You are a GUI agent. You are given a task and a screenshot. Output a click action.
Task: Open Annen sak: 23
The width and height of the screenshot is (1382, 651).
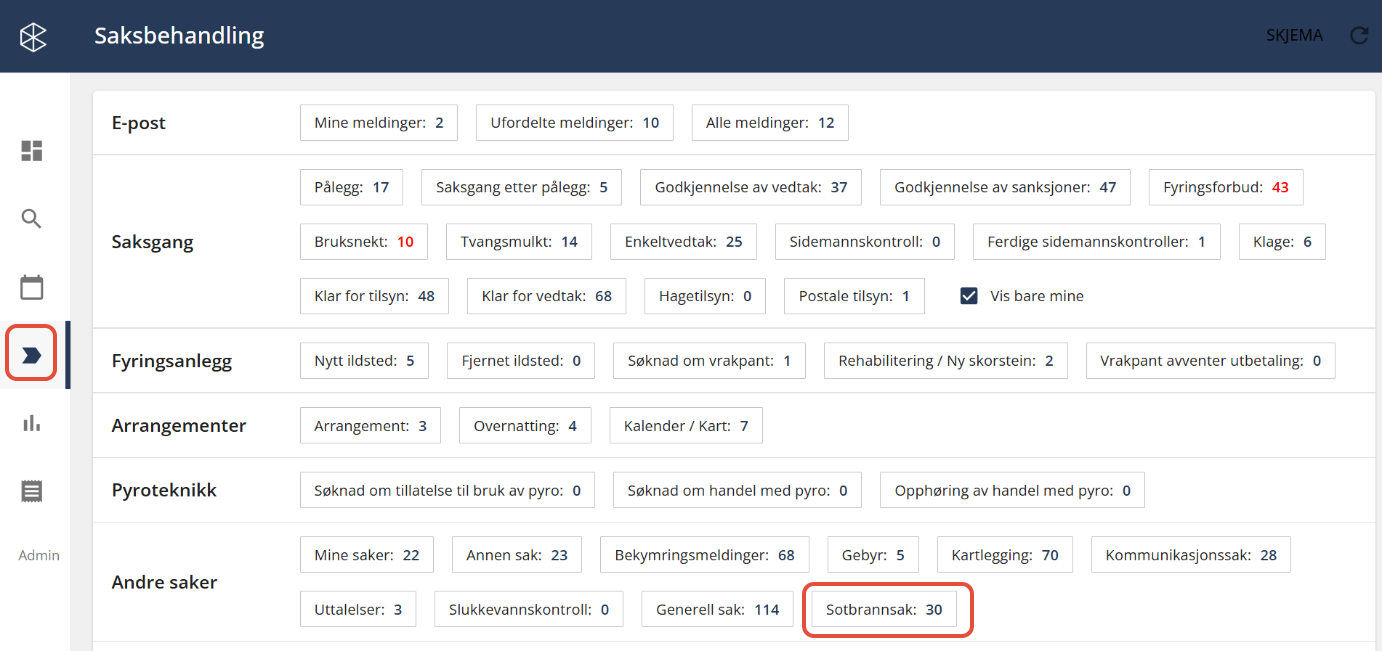click(x=517, y=555)
